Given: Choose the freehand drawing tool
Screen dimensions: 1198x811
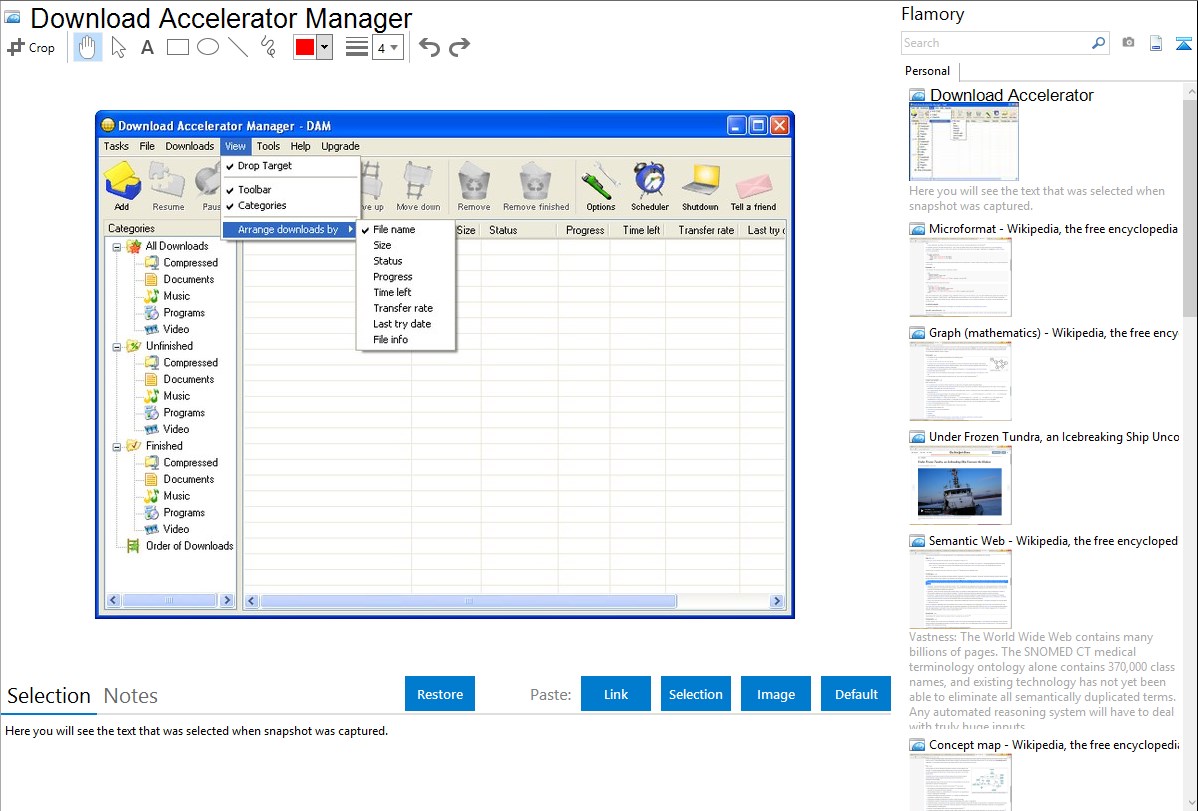Looking at the screenshot, I should [267, 47].
